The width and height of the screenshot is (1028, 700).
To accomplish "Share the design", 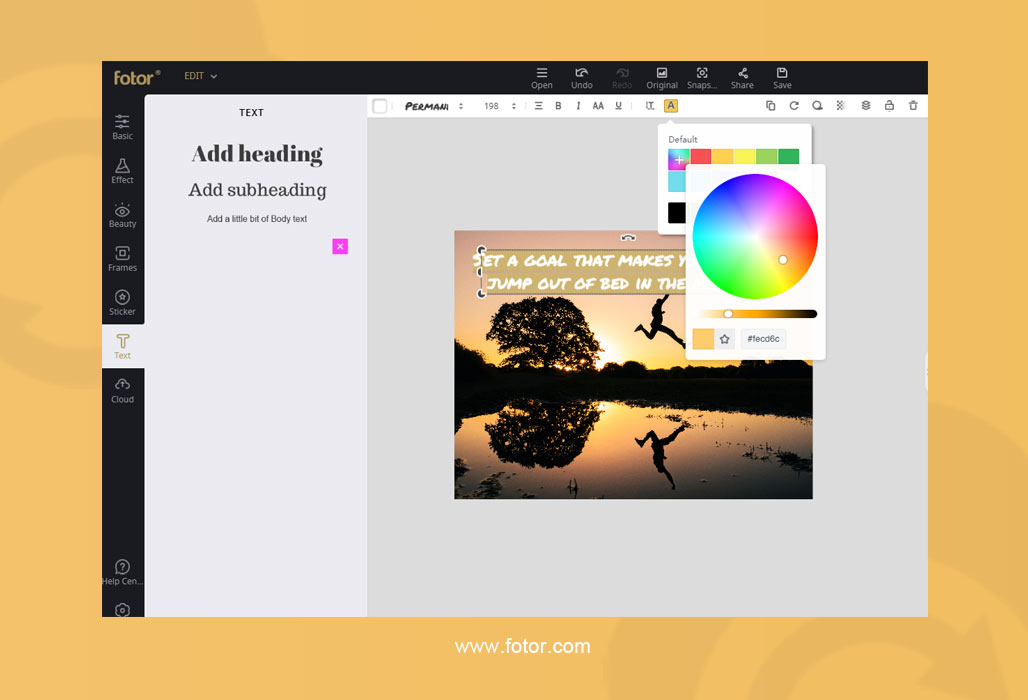I will click(742, 78).
